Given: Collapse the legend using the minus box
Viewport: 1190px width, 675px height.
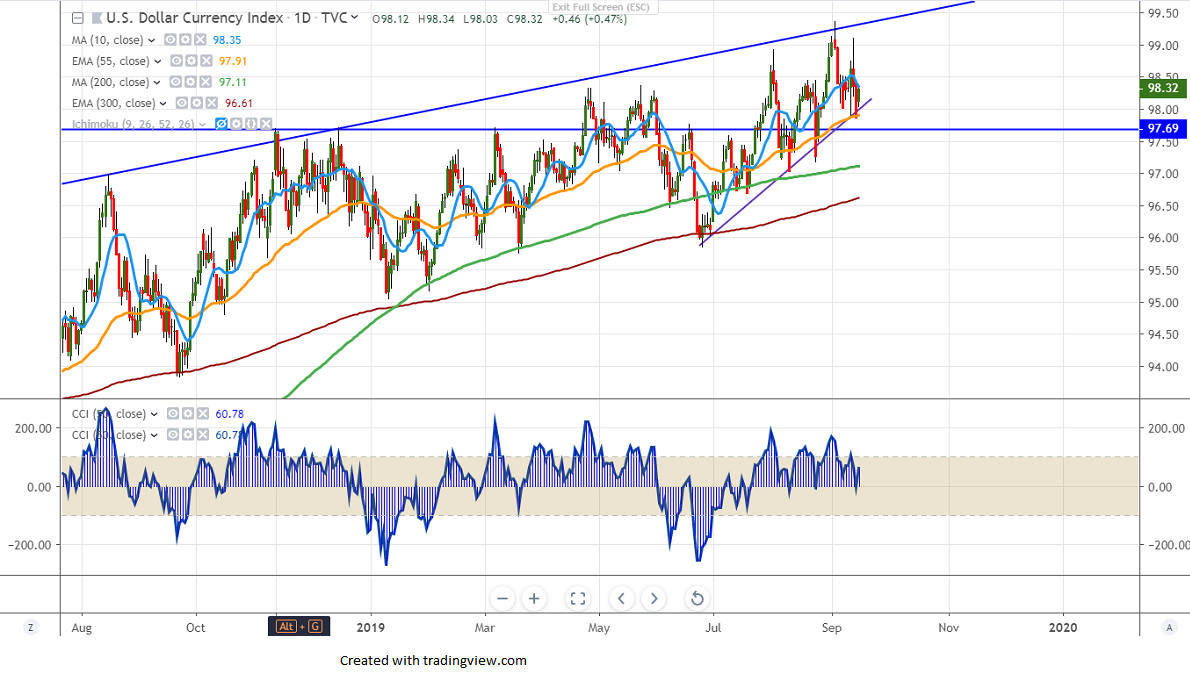Looking at the screenshot, I should (78, 18).
